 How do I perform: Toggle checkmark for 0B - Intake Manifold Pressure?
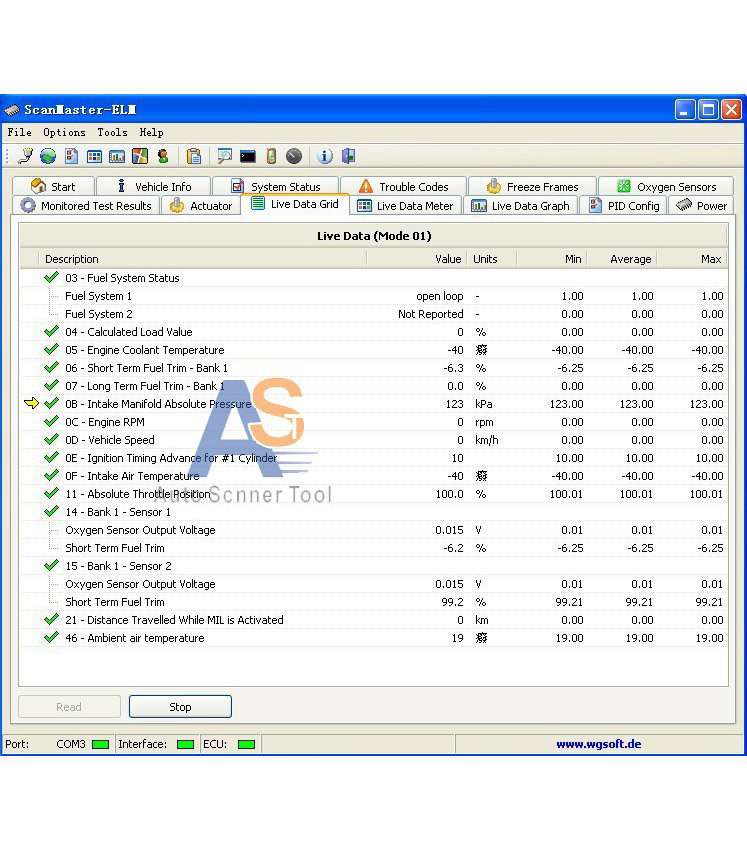coord(51,403)
